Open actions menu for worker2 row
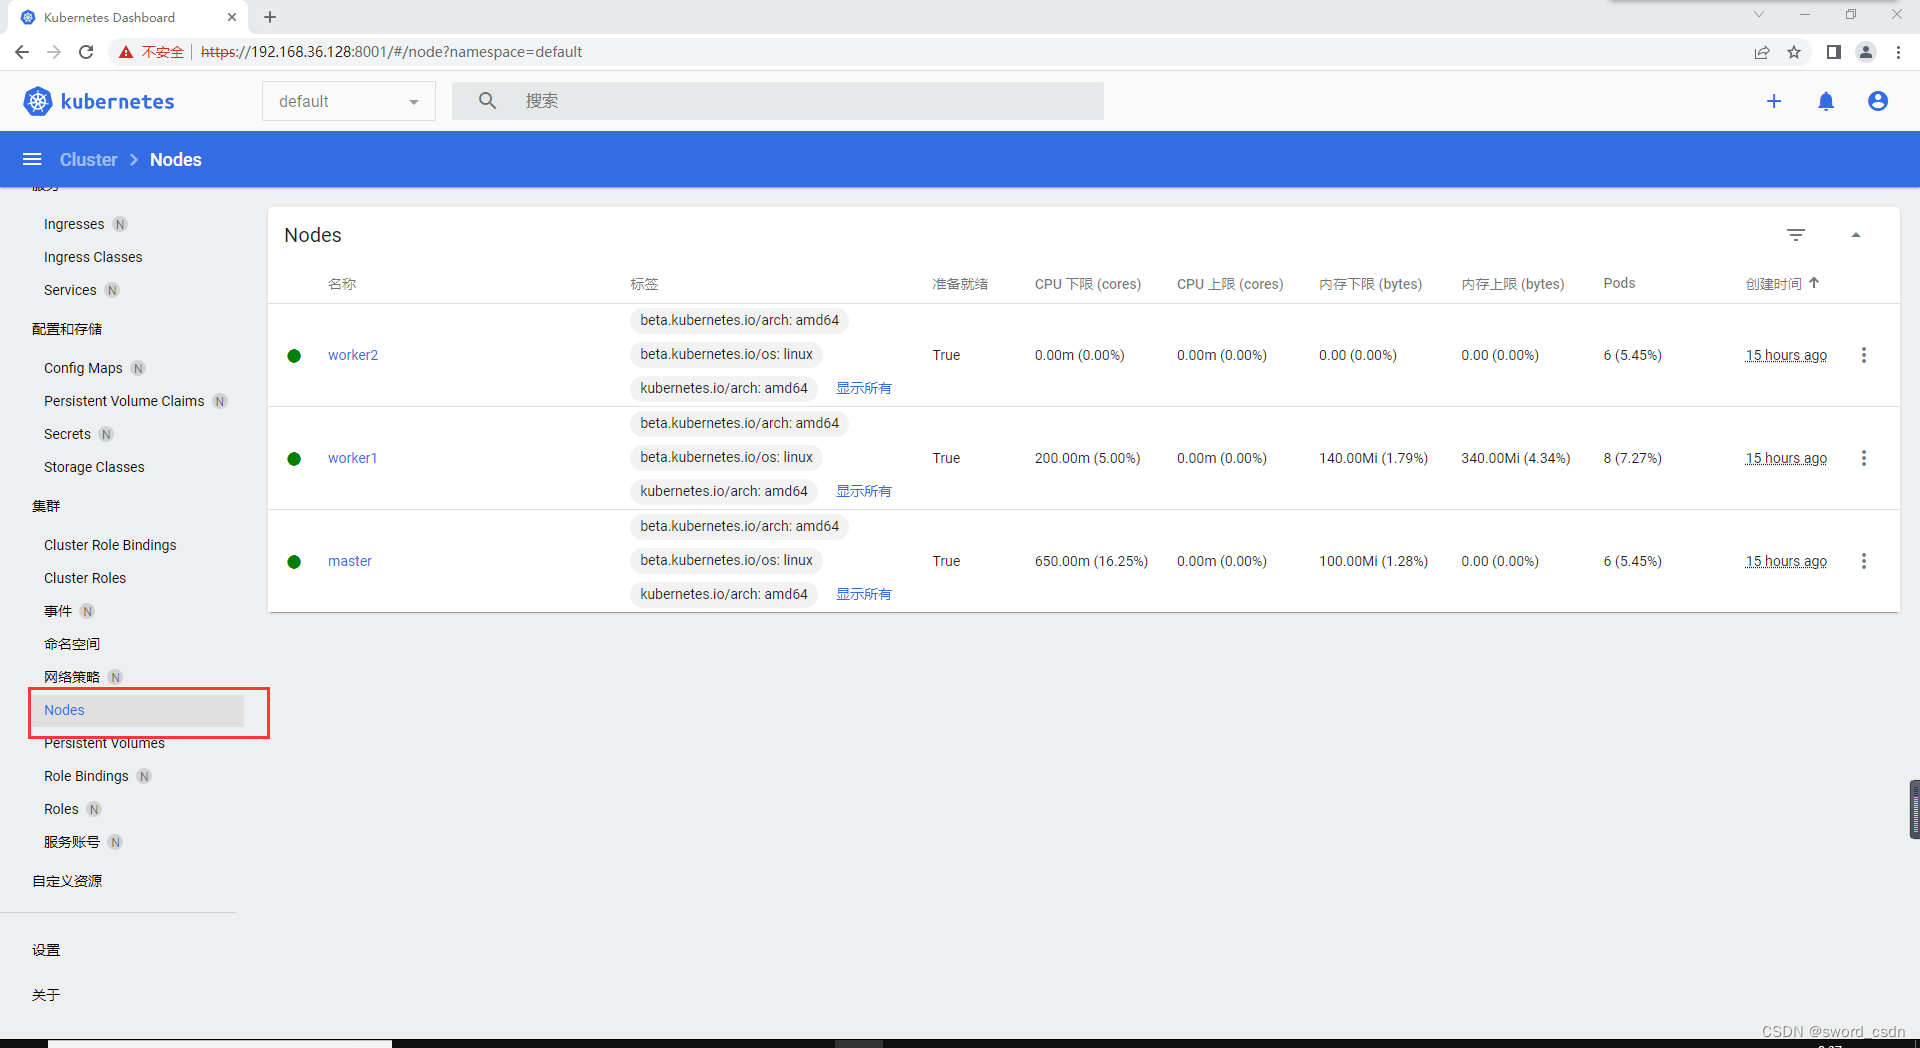Screen dimensions: 1920x1048 coord(1864,355)
